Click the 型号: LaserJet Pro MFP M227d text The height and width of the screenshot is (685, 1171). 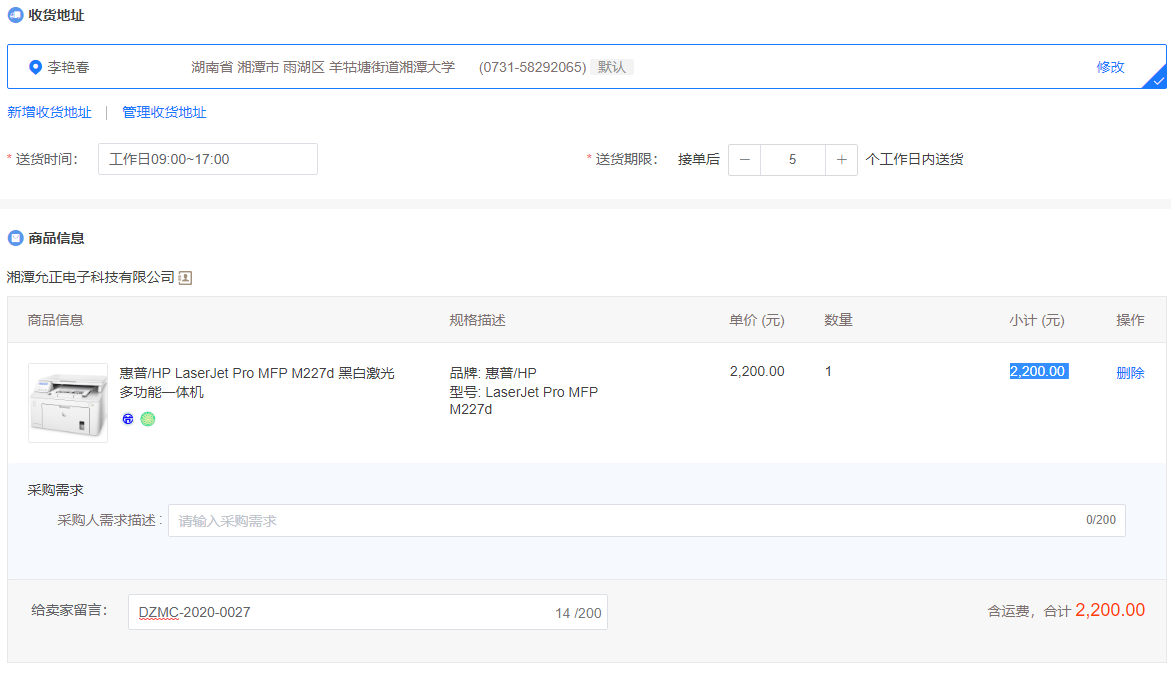coord(524,400)
